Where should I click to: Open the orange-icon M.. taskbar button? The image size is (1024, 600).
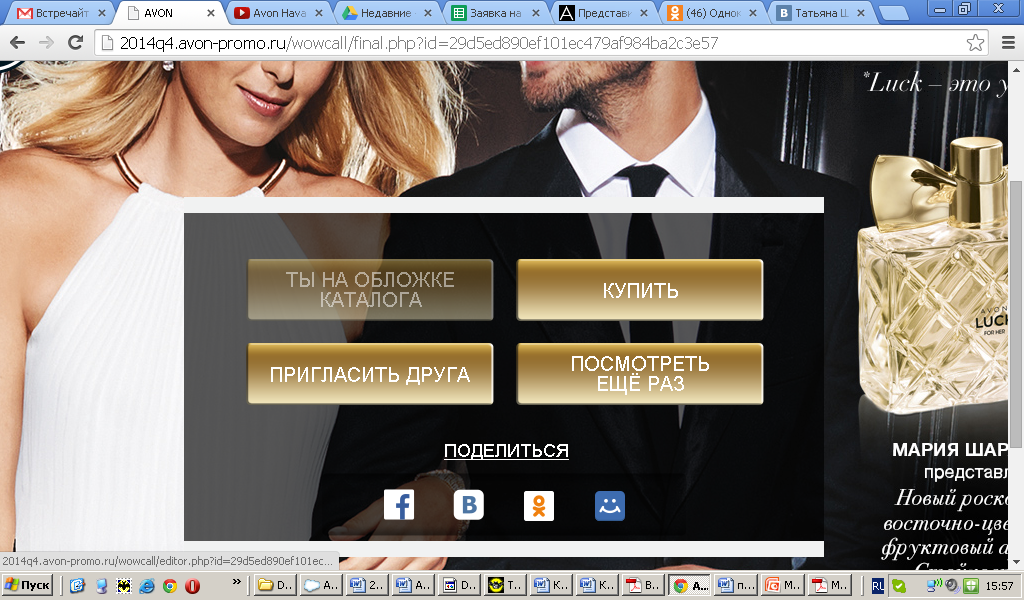coord(784,586)
